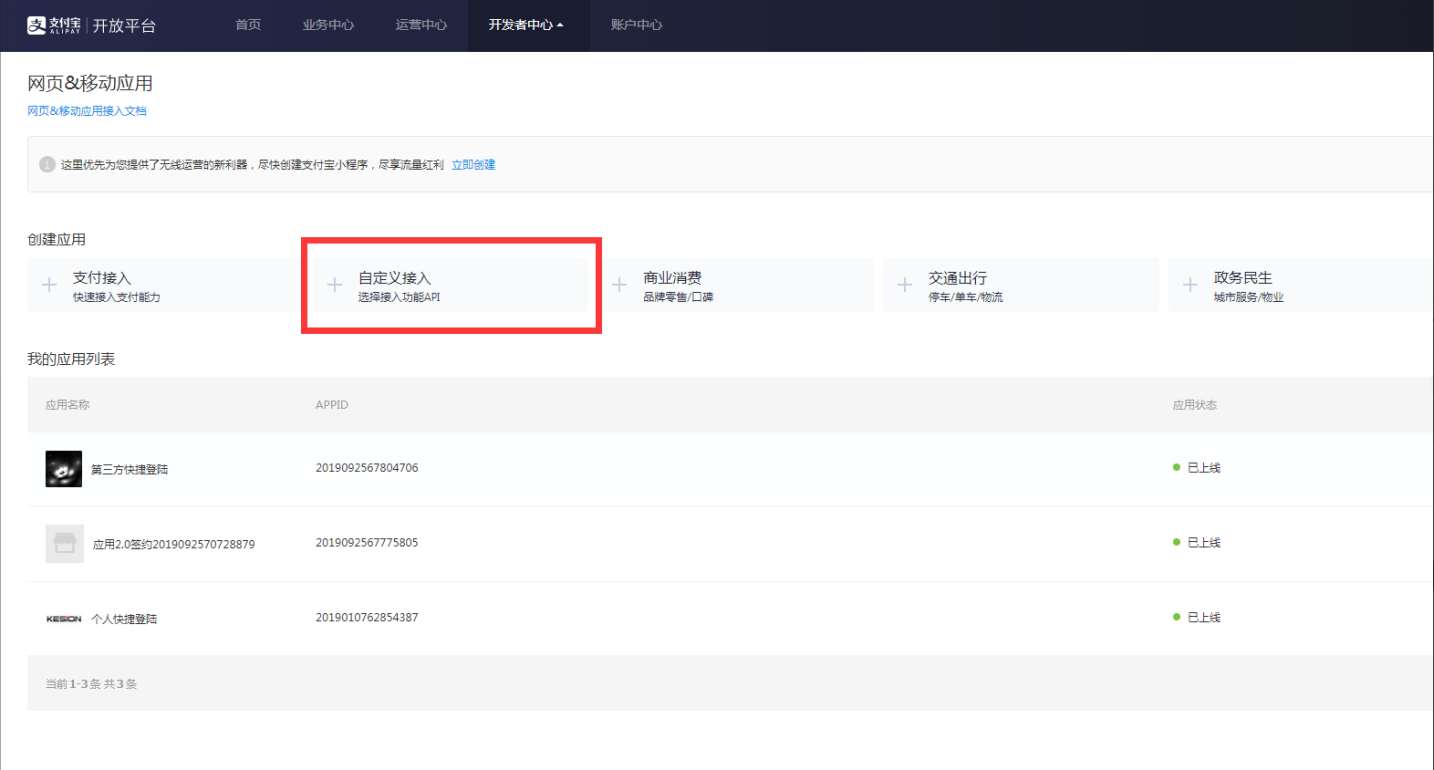
Task: Open the 第三方快捷登陆 app thumbnail
Action: [x=64, y=468]
